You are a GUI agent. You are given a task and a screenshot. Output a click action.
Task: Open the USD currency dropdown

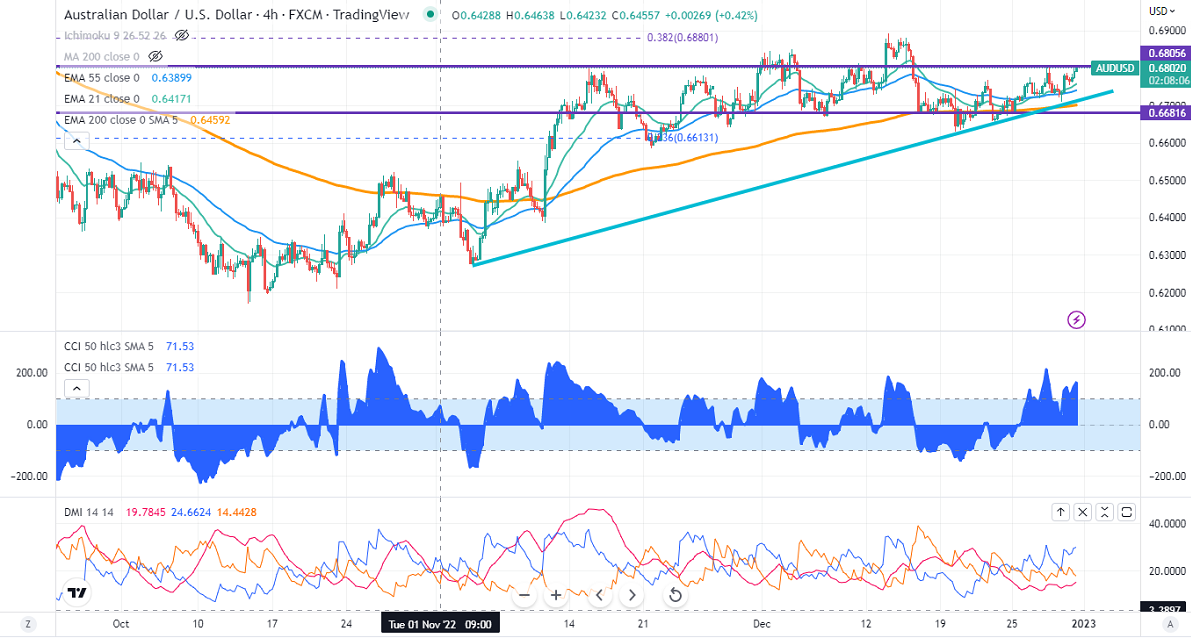[1162, 11]
